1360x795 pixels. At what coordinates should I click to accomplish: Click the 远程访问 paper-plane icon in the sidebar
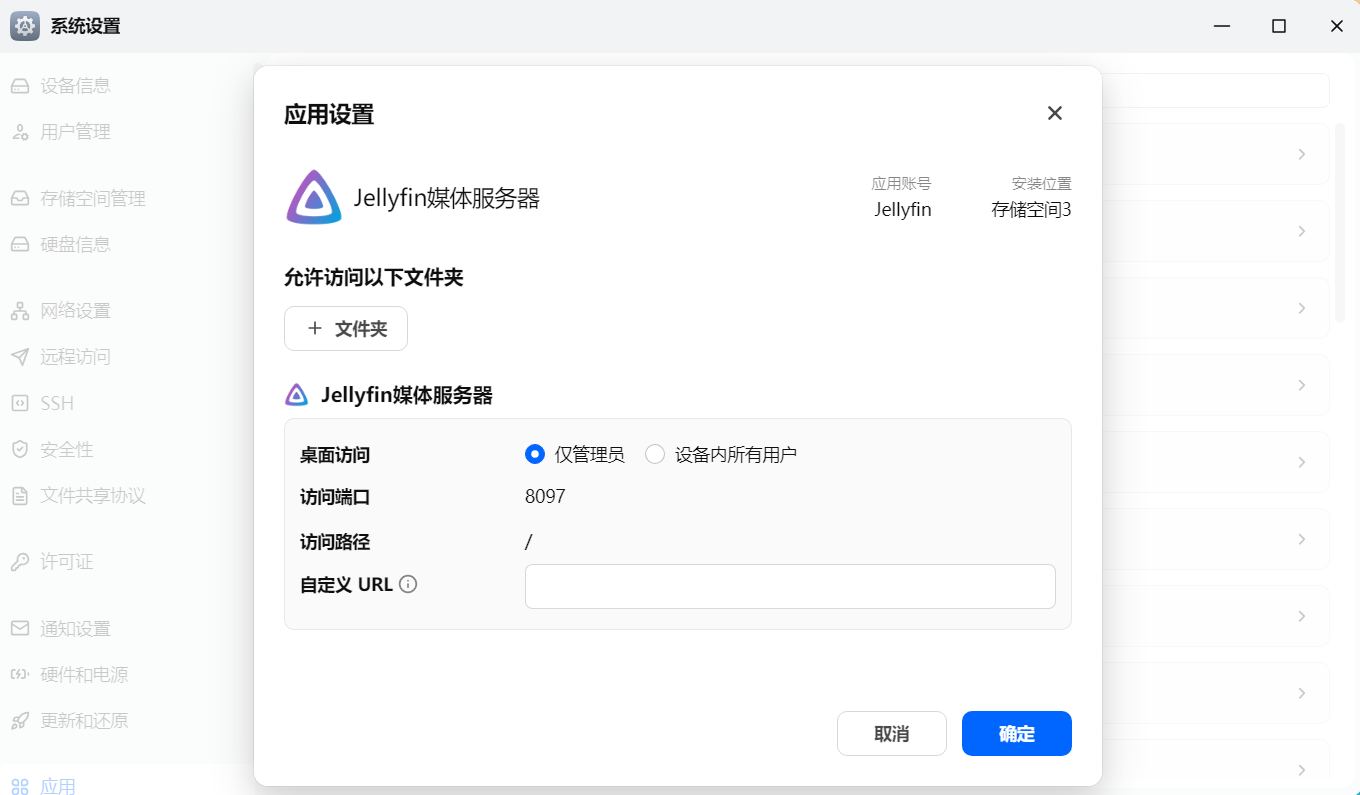(x=20, y=357)
